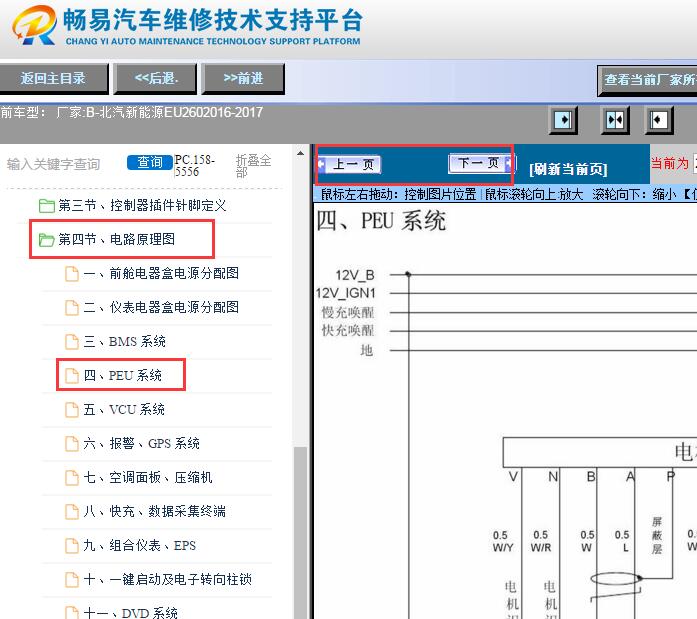Click page icon beside 一、前舱电器盒电源分配图
This screenshot has width=697, height=619.
(72, 274)
